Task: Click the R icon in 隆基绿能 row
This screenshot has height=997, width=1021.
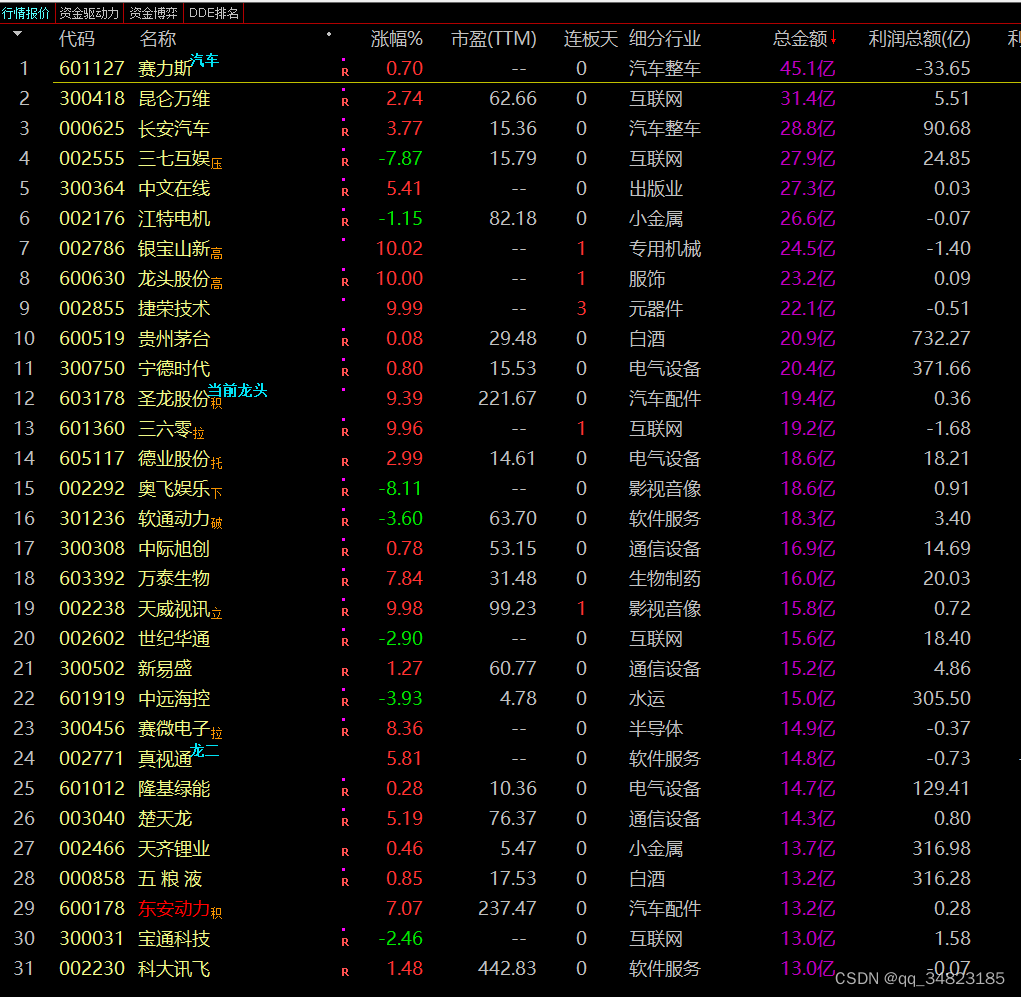Action: click(x=345, y=792)
